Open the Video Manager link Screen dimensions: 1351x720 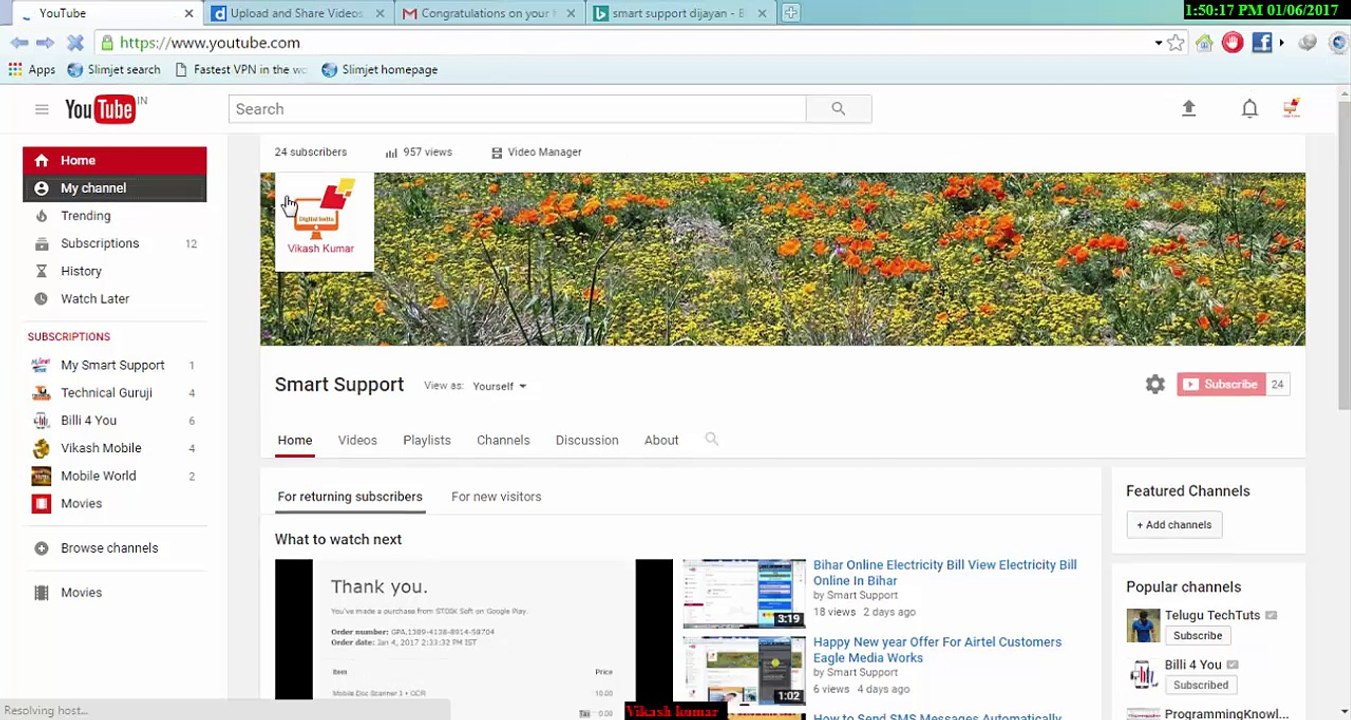click(x=544, y=152)
